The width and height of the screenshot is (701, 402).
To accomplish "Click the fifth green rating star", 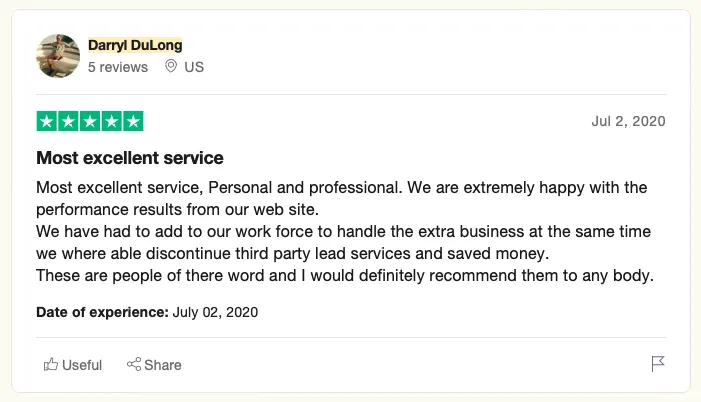I will (x=134, y=122).
